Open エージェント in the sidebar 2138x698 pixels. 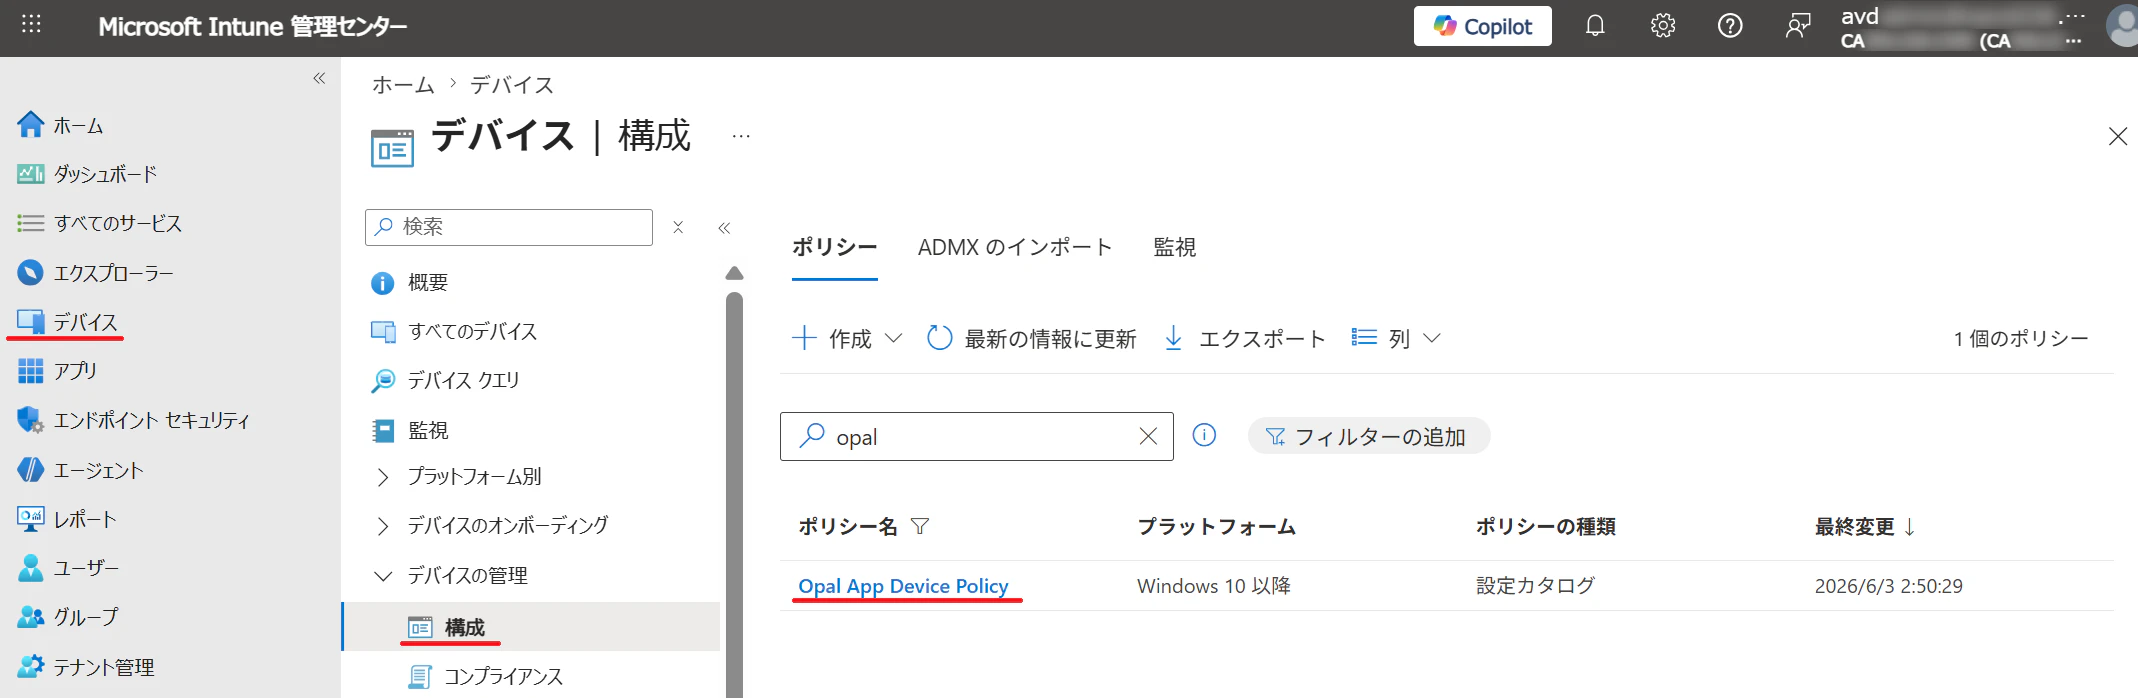click(81, 469)
